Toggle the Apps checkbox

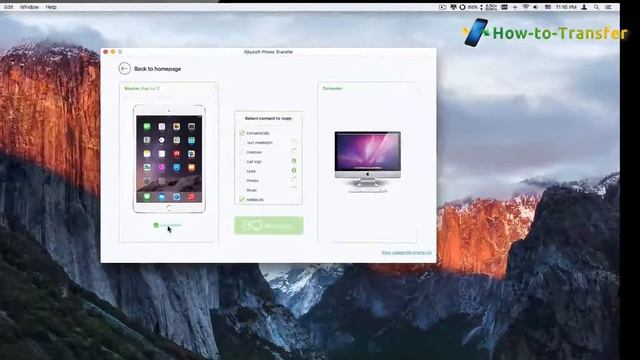[x=242, y=171]
